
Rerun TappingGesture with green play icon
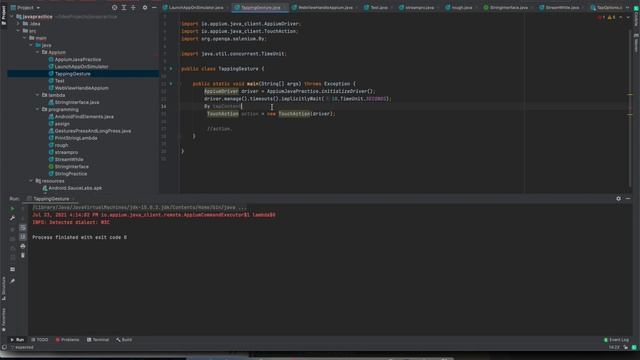[x=12, y=209]
